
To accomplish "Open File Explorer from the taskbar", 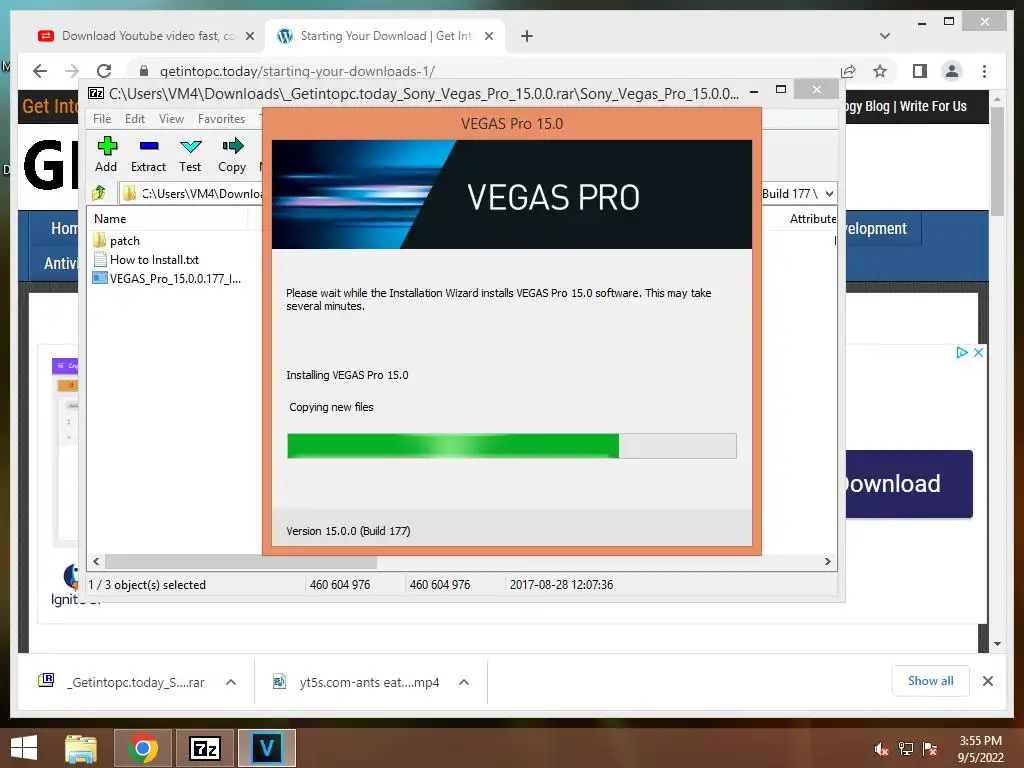I will 81,748.
